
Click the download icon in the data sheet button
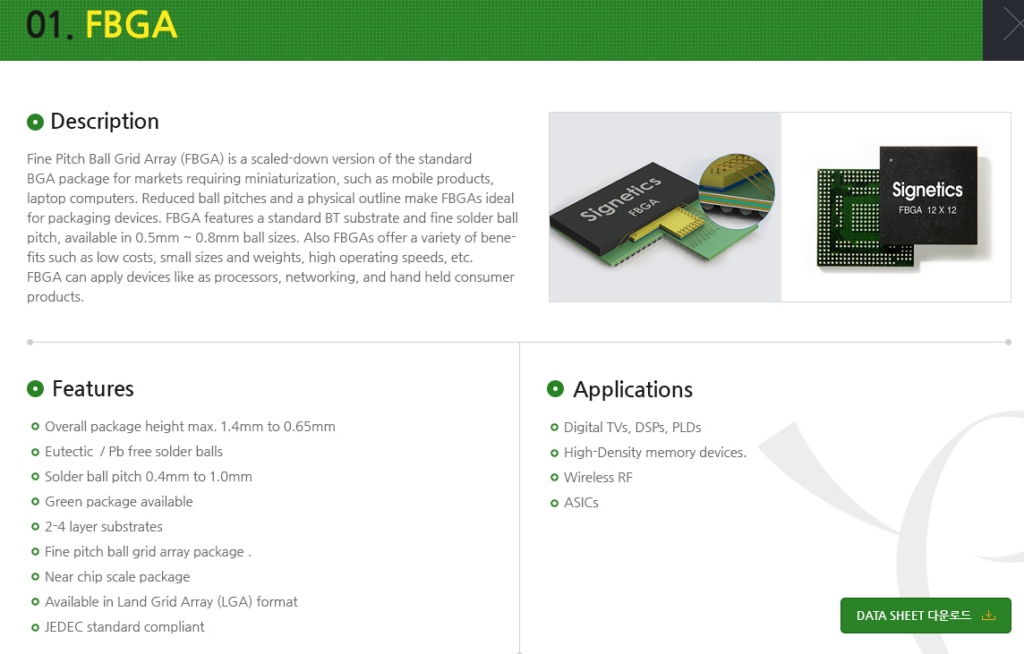click(x=989, y=615)
